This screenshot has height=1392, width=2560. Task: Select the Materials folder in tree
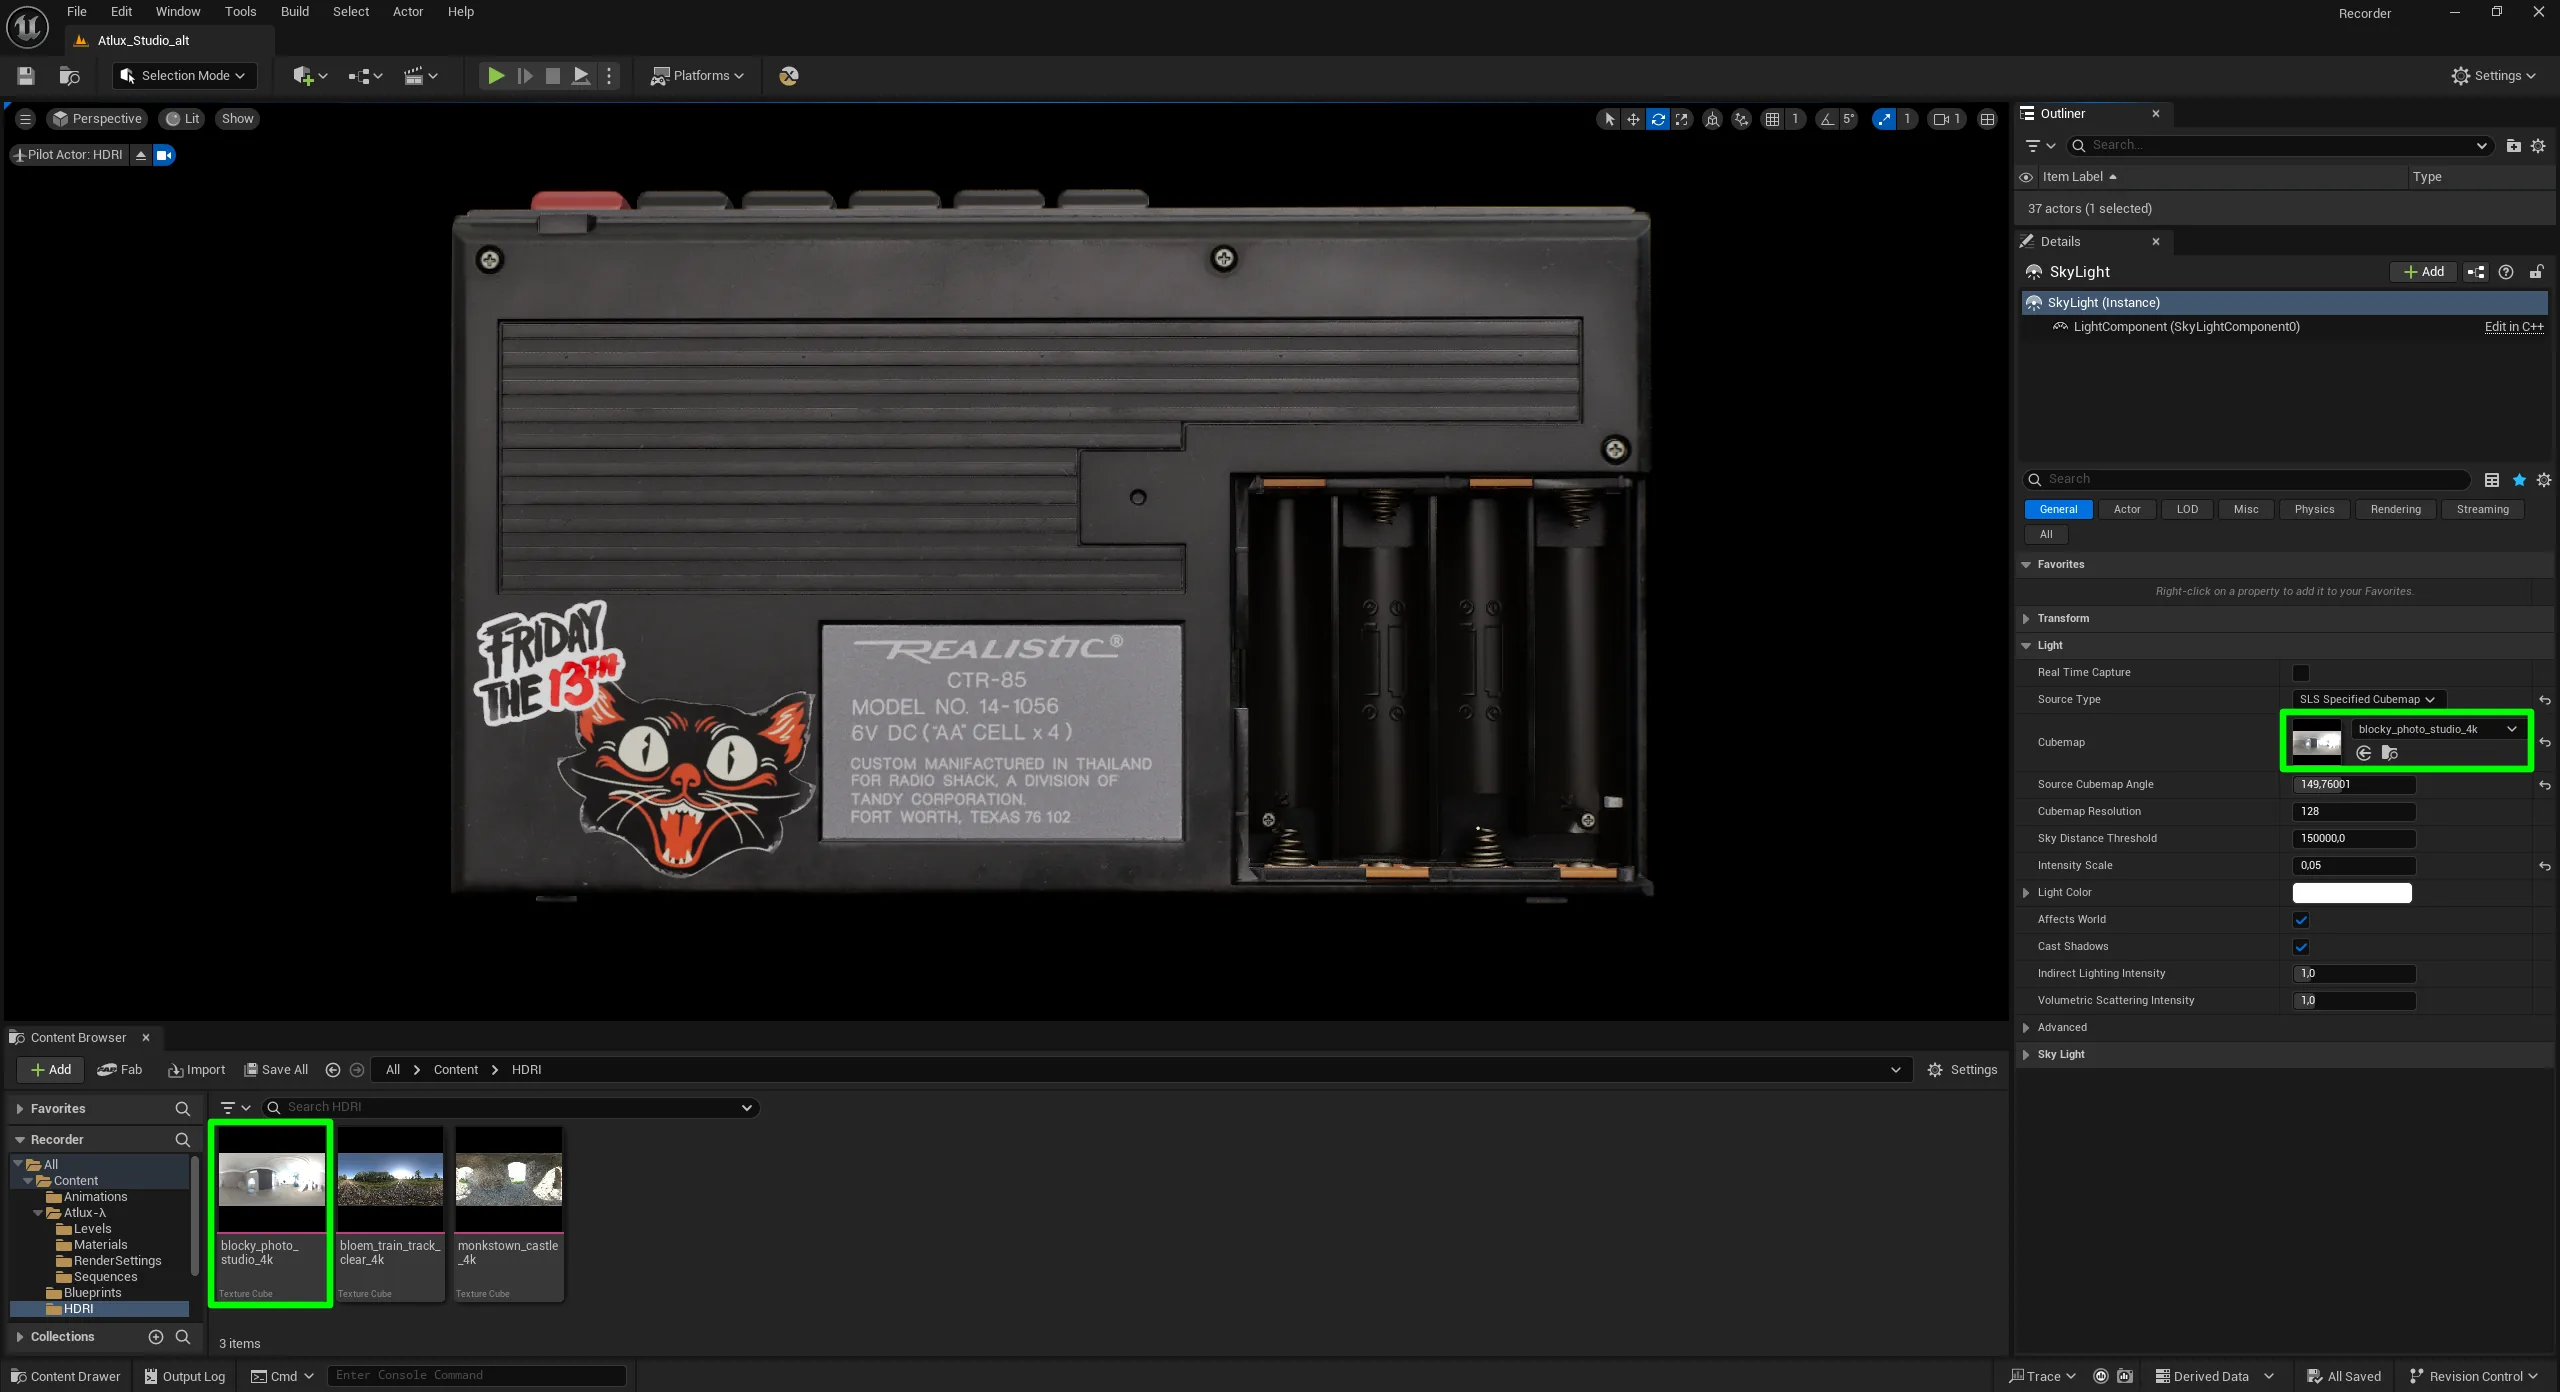pos(100,1245)
